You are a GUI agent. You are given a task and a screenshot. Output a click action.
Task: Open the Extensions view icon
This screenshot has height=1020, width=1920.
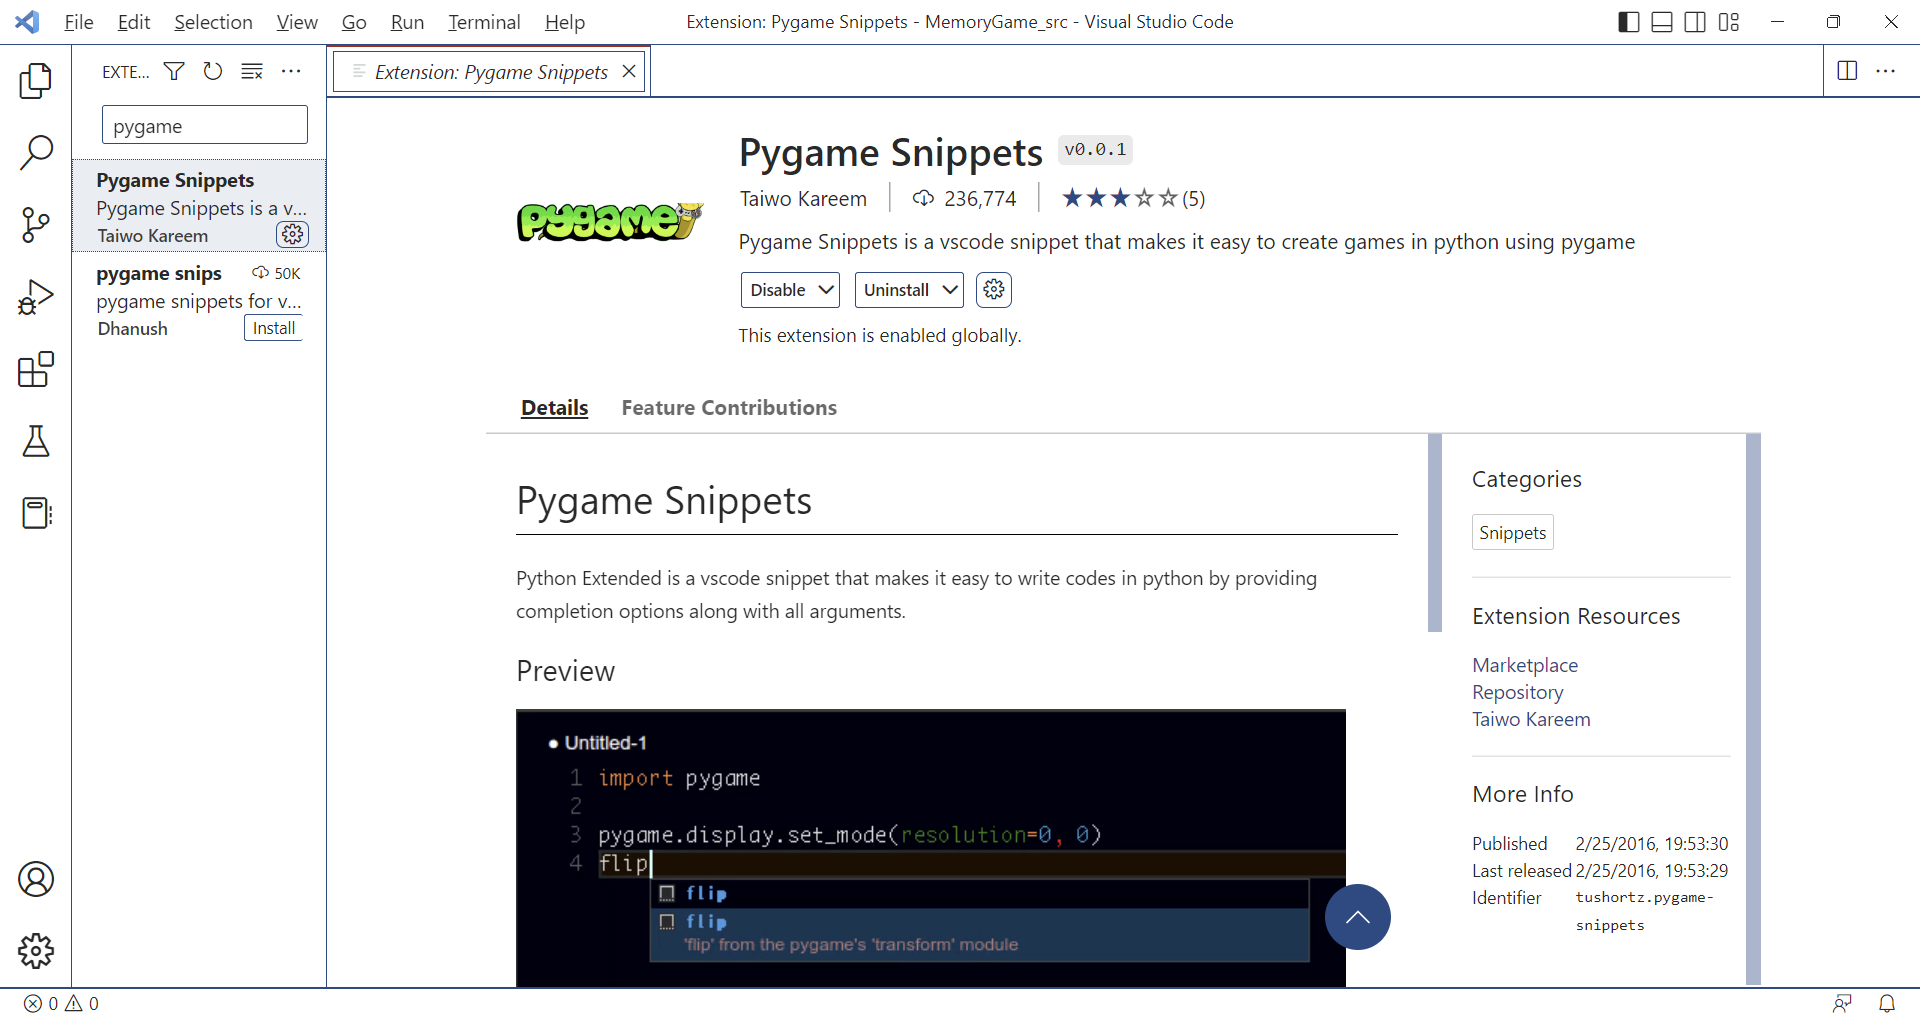[x=36, y=369]
